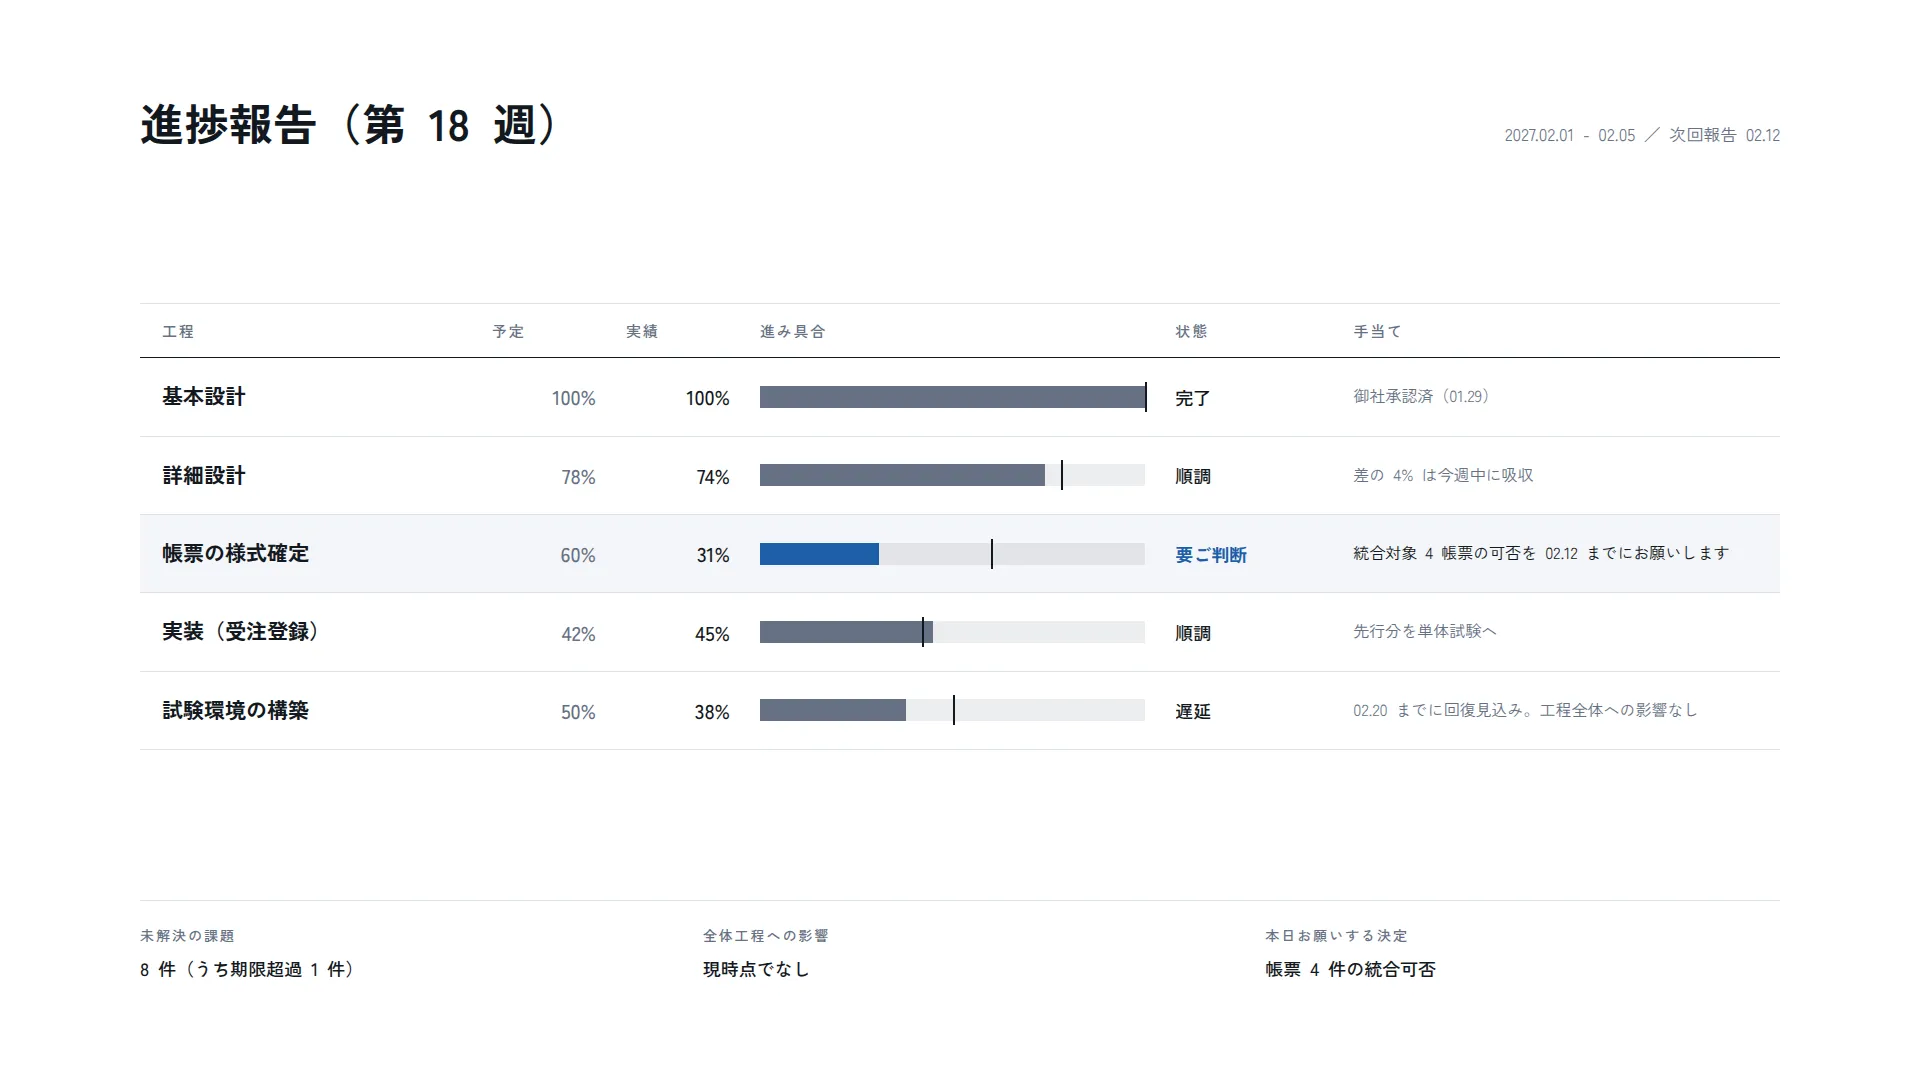Click the 帳票の様式確定 row name

coord(236,554)
